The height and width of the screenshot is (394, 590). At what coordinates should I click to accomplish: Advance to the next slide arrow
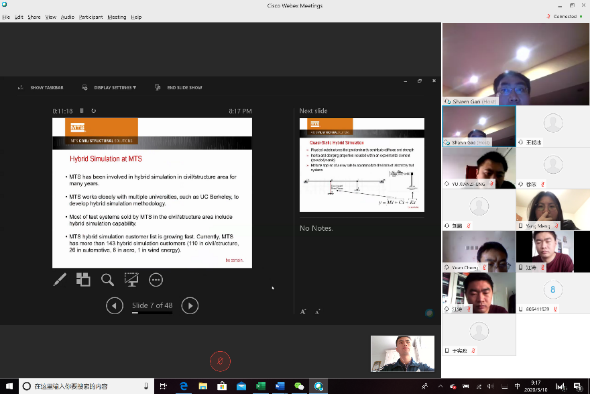click(190, 306)
